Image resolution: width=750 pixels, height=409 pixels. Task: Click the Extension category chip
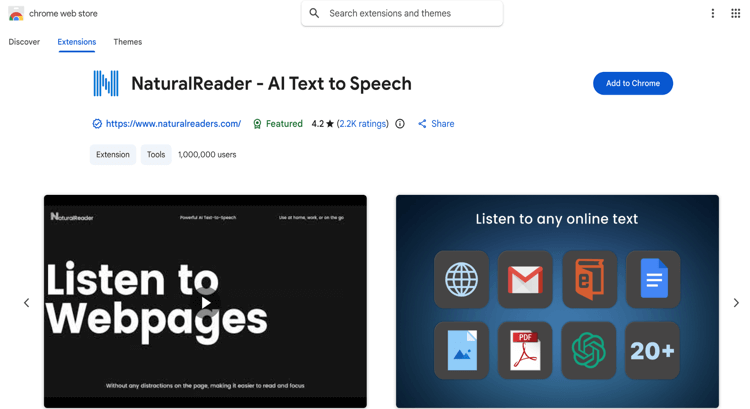click(113, 155)
